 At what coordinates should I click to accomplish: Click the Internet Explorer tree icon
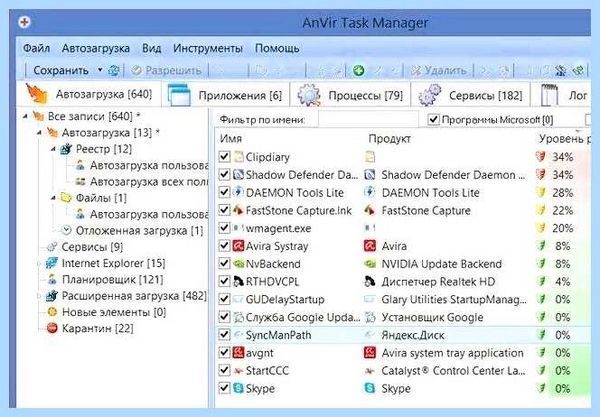click(52, 263)
